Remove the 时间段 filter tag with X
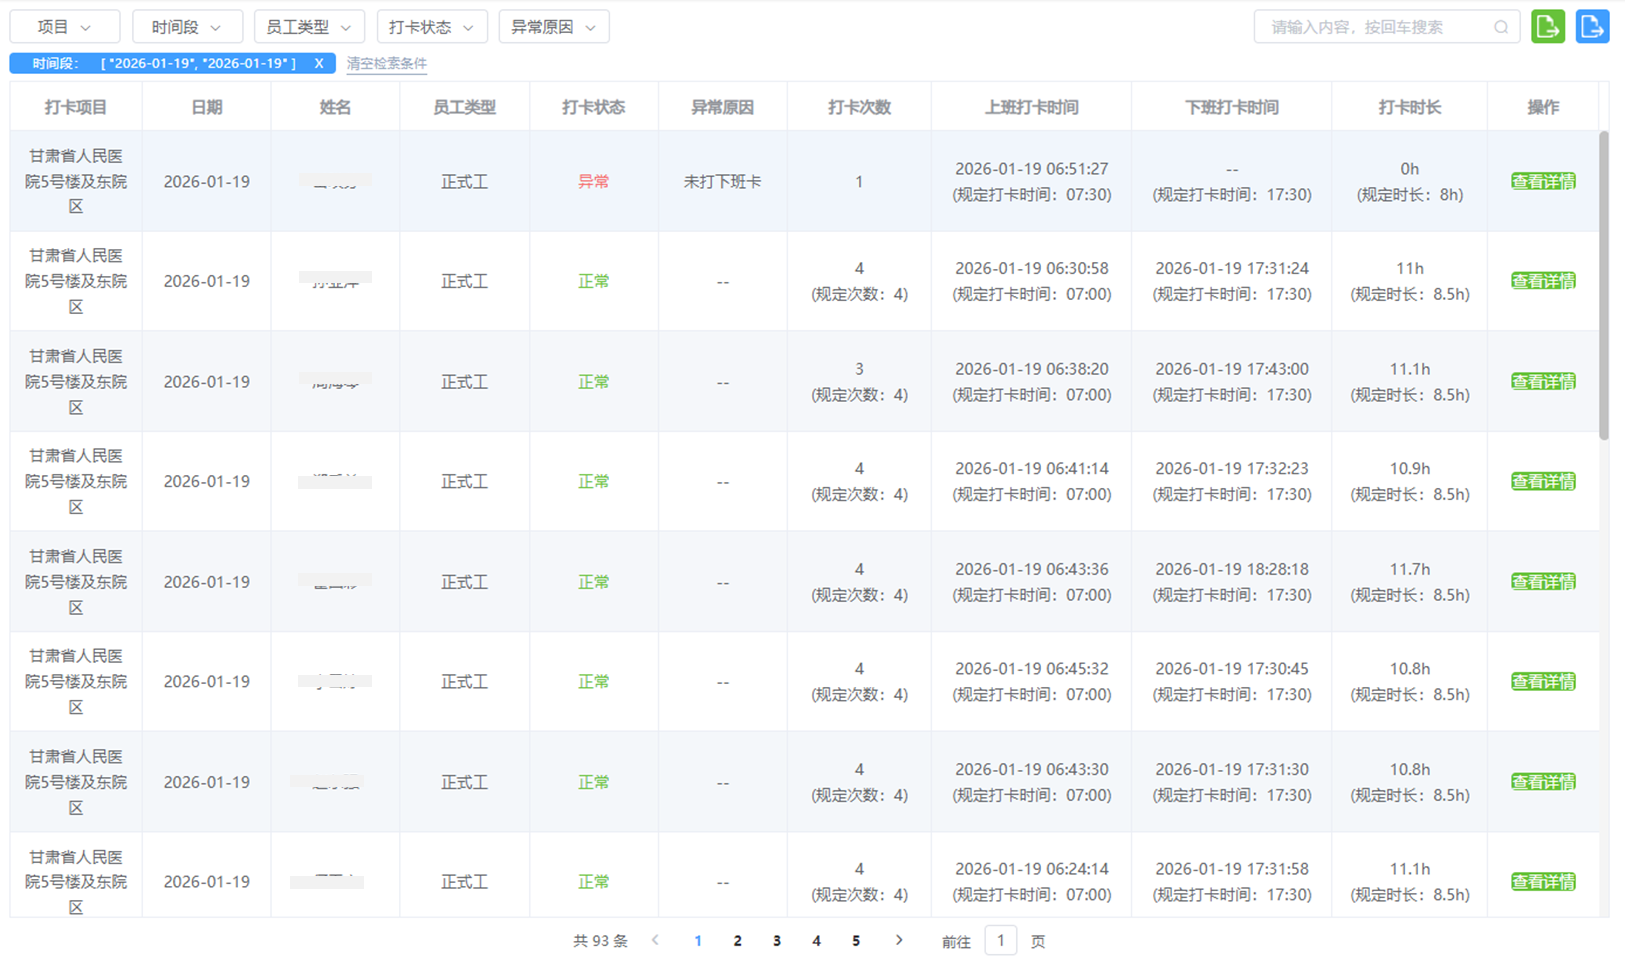1625x960 pixels. (x=319, y=63)
